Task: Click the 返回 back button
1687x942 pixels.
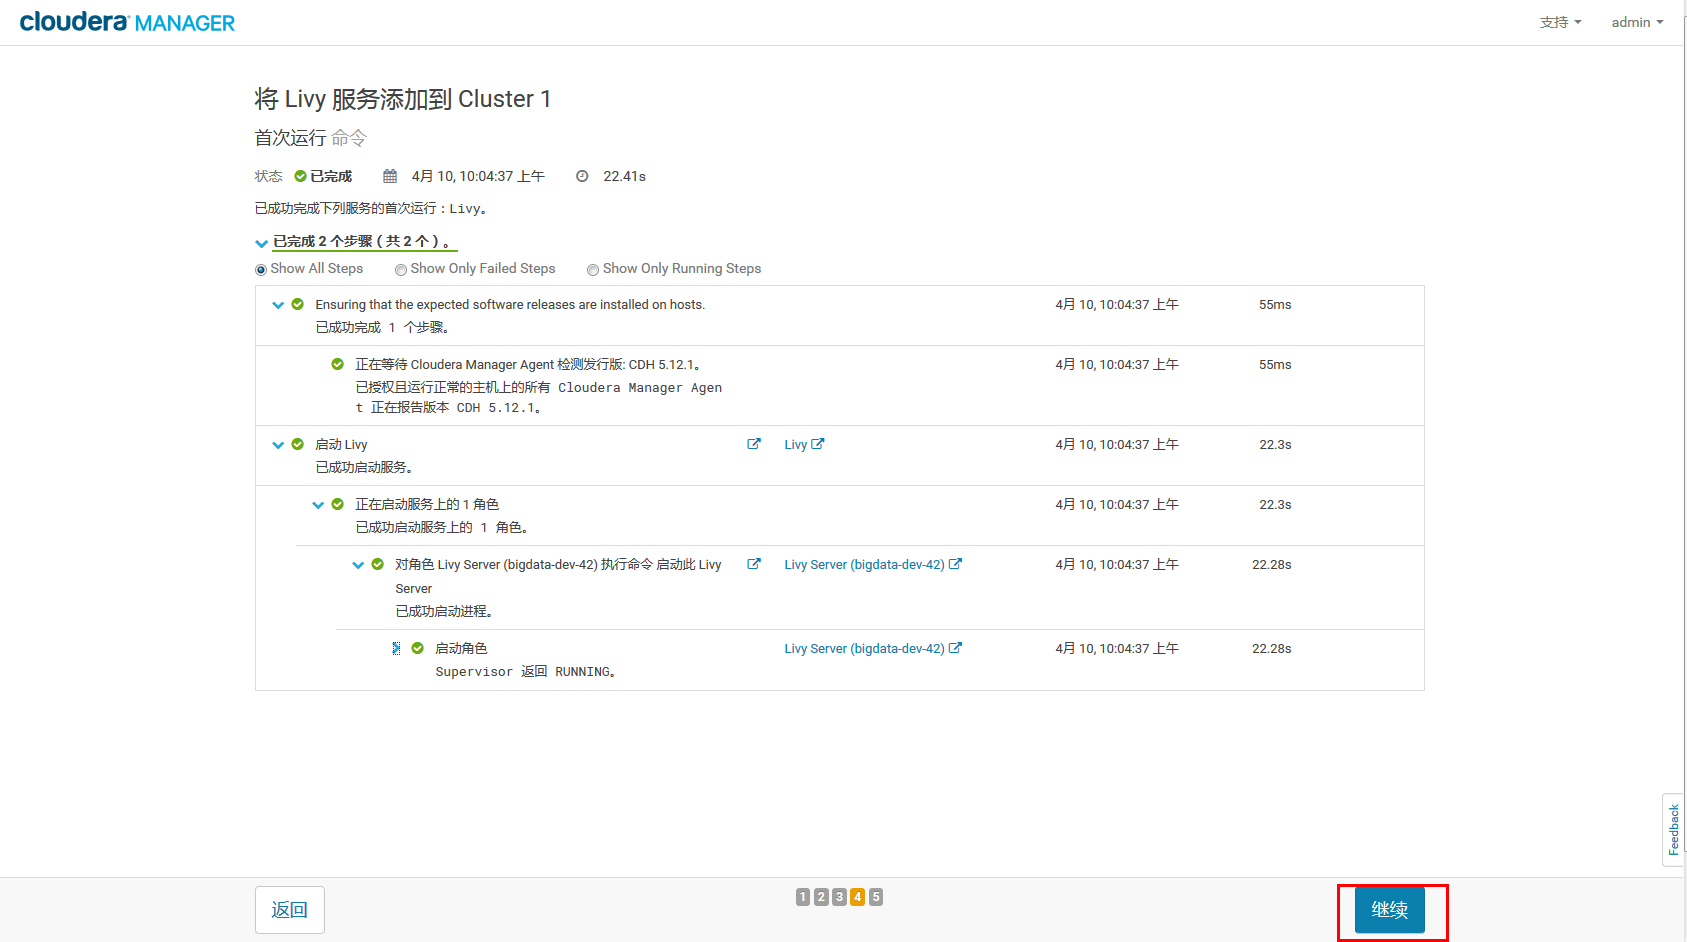Action: [290, 910]
